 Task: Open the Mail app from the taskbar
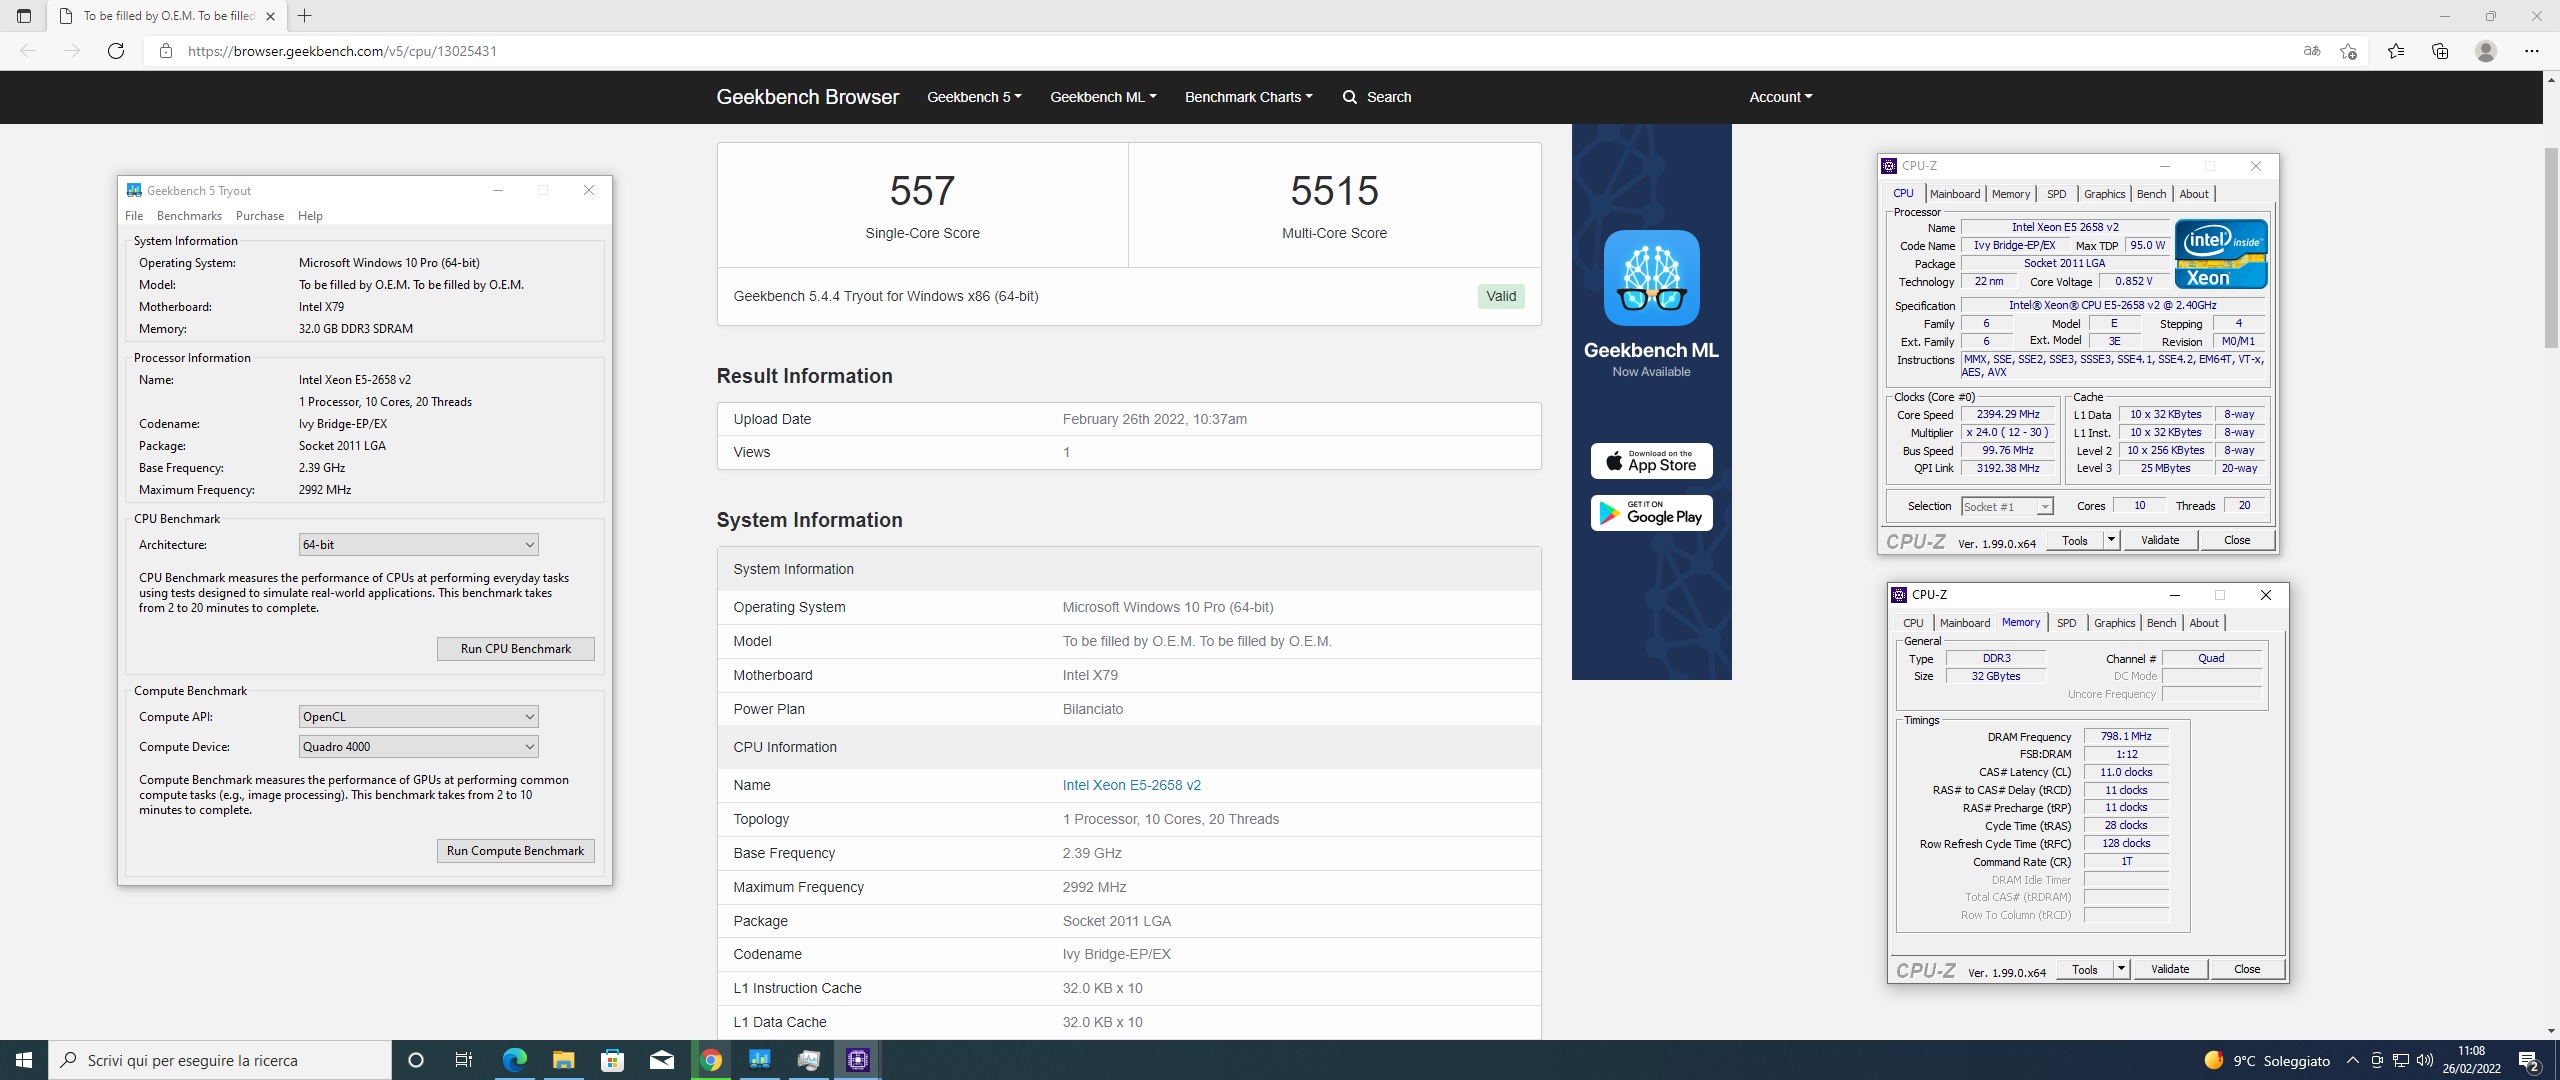pyautogui.click(x=662, y=1060)
